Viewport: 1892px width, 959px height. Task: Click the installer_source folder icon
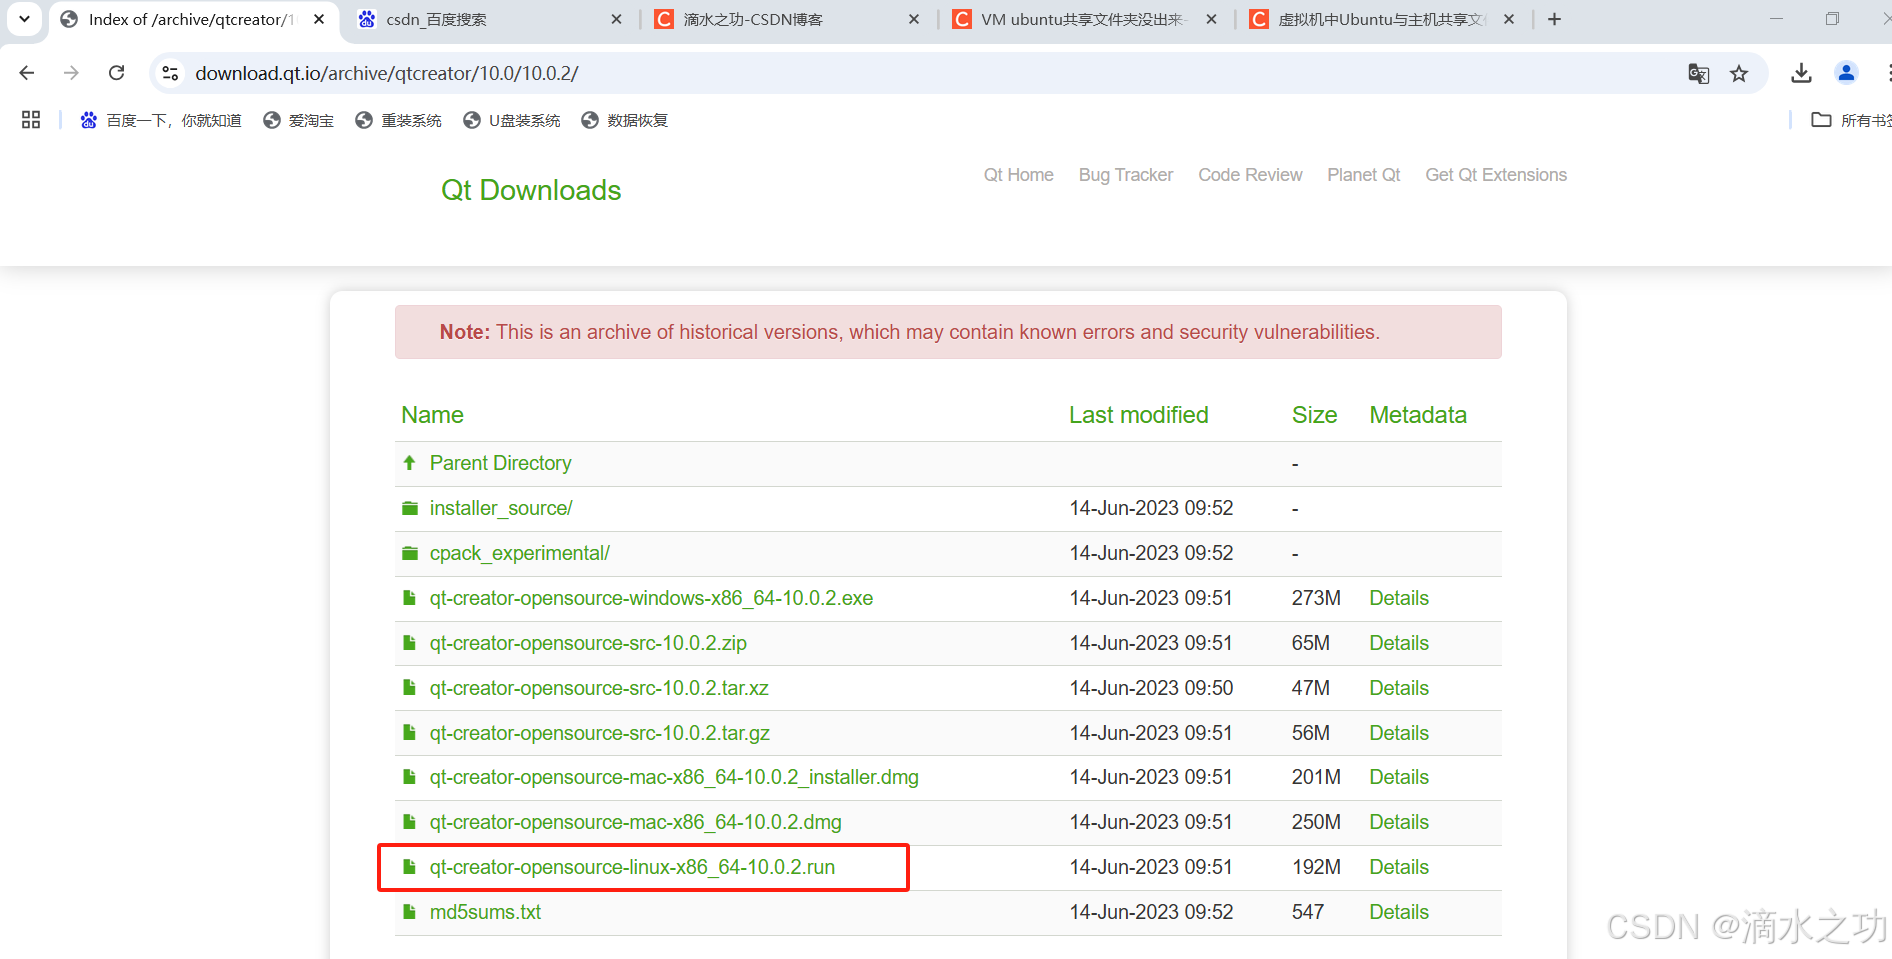click(x=409, y=508)
